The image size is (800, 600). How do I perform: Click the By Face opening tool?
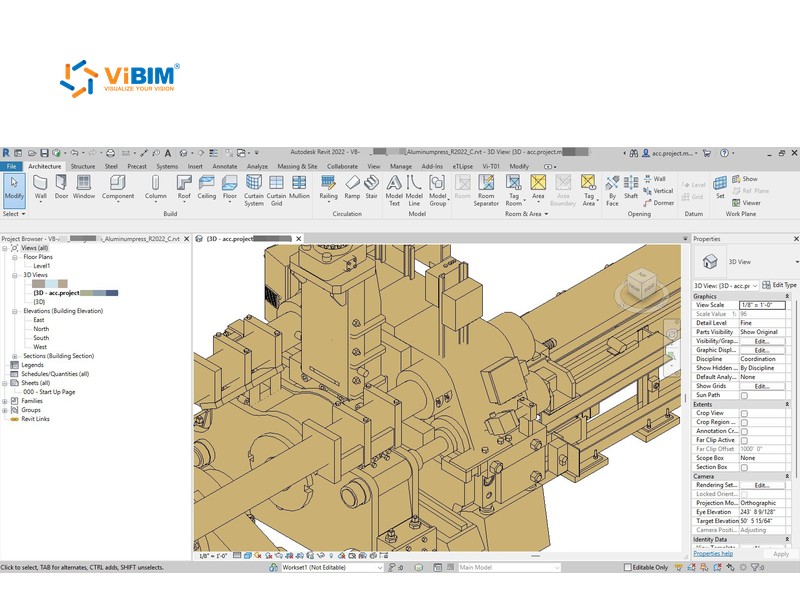click(x=612, y=190)
